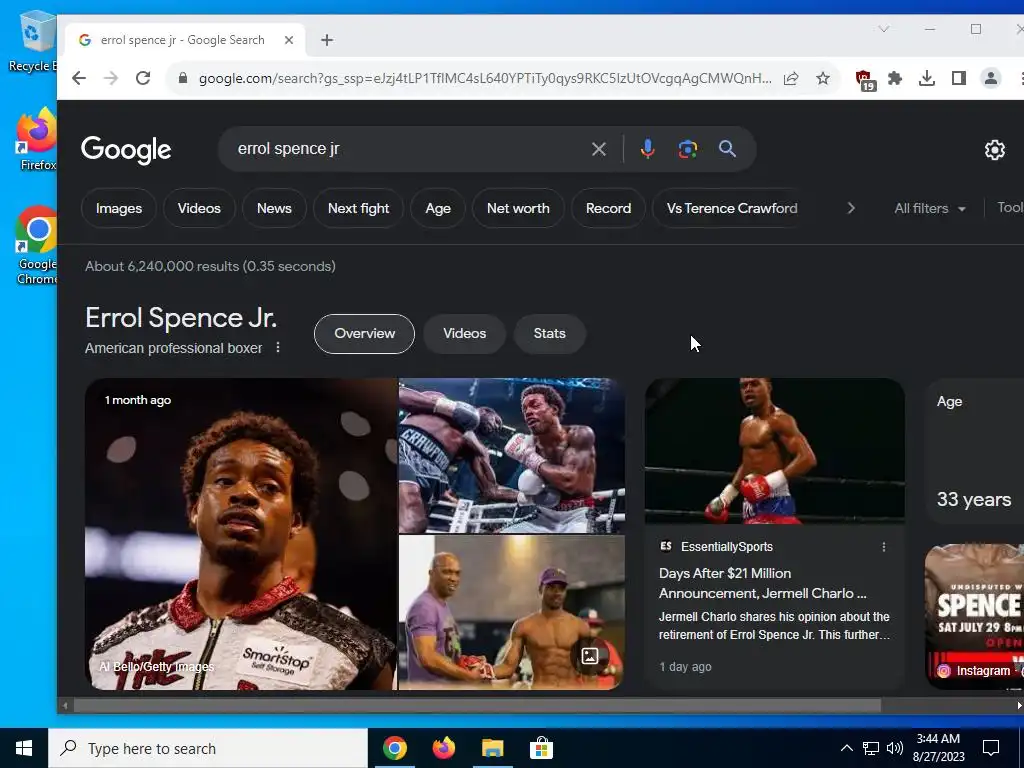The width and height of the screenshot is (1024, 768).
Task: Toggle the browser side panel icon
Action: 959,78
